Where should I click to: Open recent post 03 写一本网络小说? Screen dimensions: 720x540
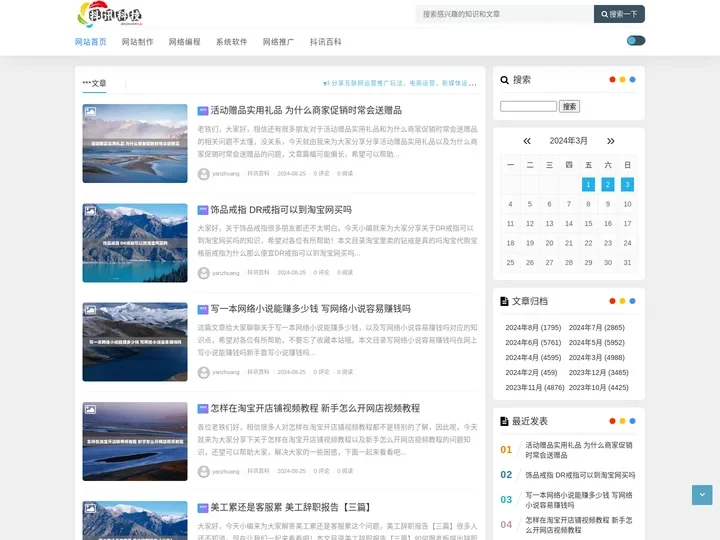pos(579,500)
